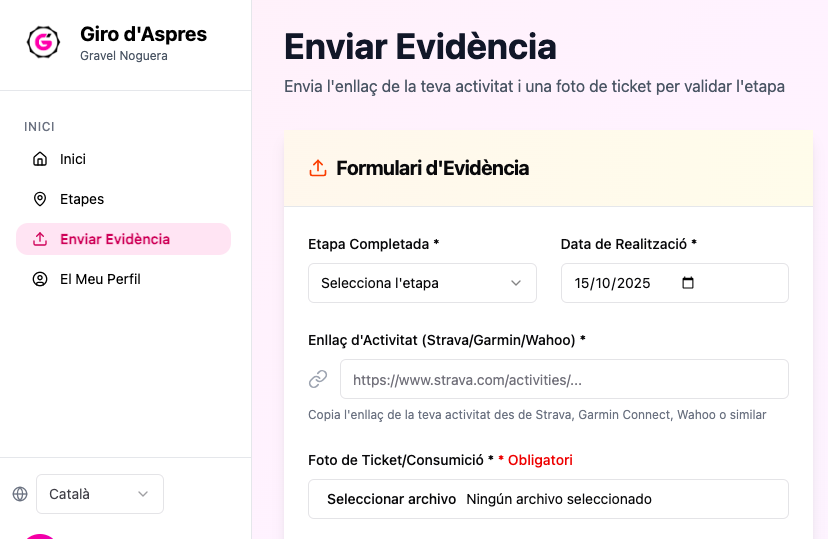
Task: Click the map pin icon beside Etapes
Action: point(40,199)
